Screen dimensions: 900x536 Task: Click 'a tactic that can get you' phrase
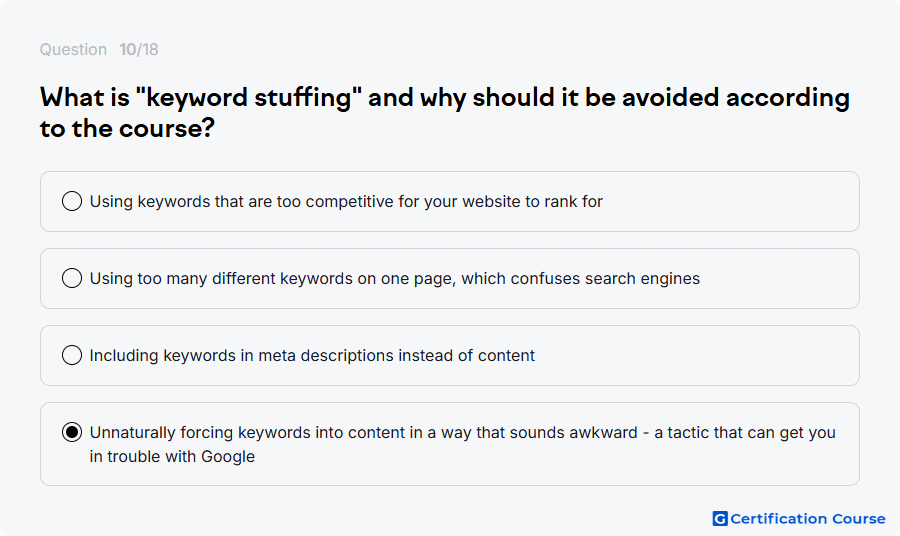pyautogui.click(x=745, y=433)
